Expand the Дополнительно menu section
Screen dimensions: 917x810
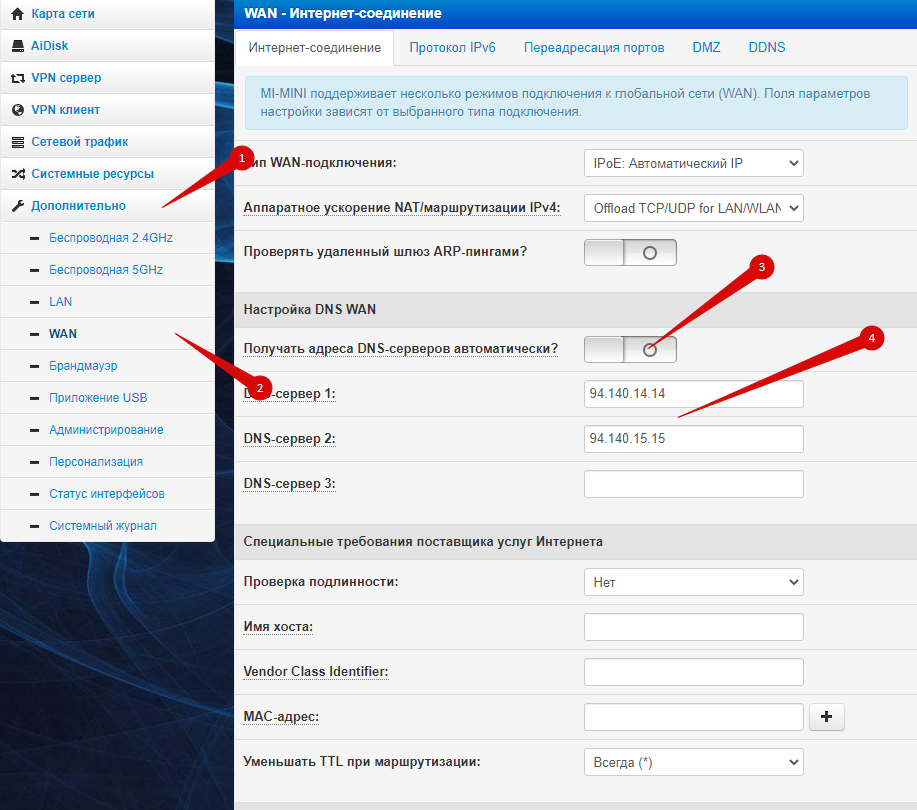pos(108,206)
